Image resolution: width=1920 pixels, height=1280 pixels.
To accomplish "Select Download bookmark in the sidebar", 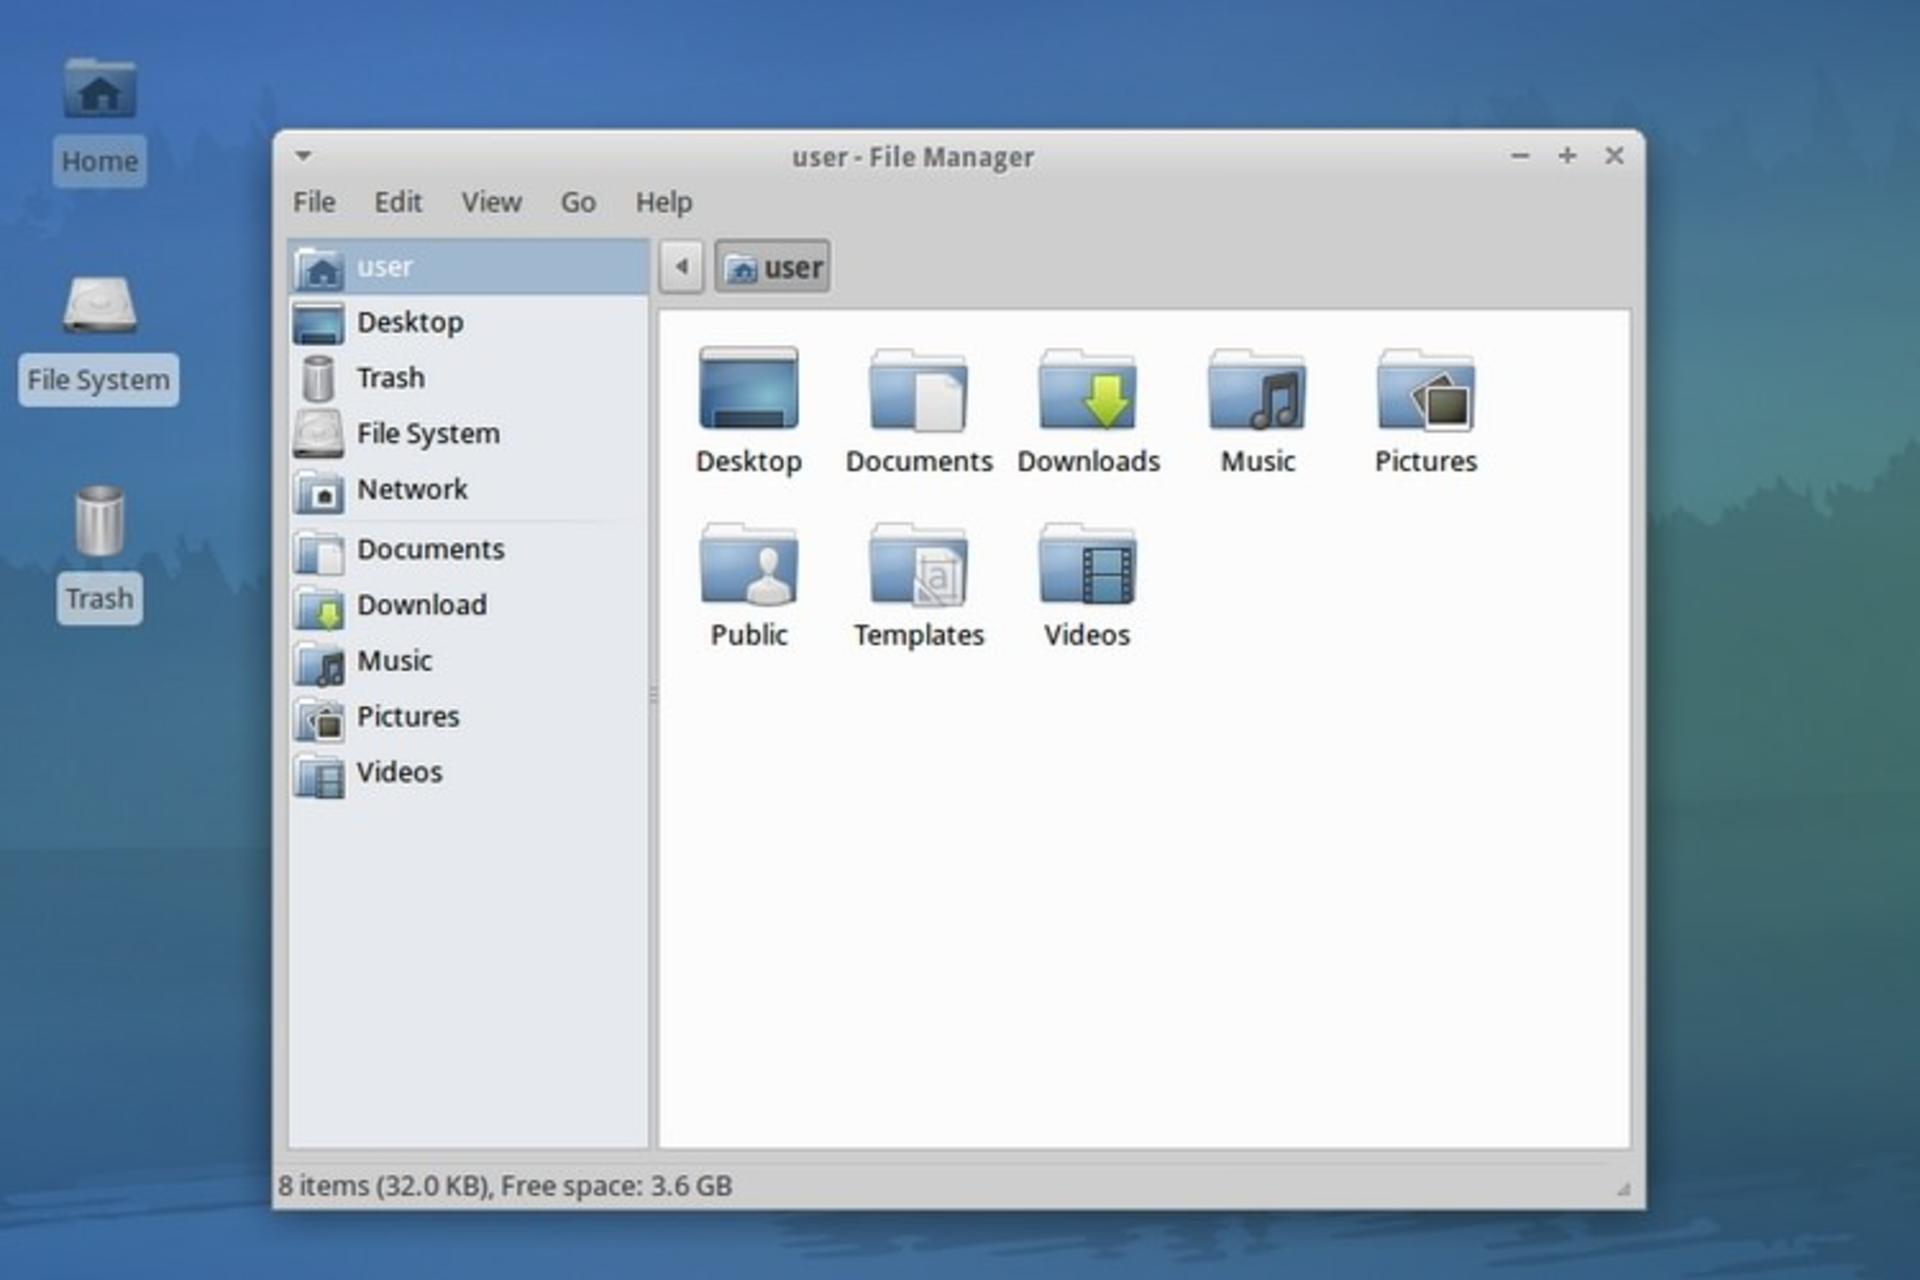I will 468,605.
